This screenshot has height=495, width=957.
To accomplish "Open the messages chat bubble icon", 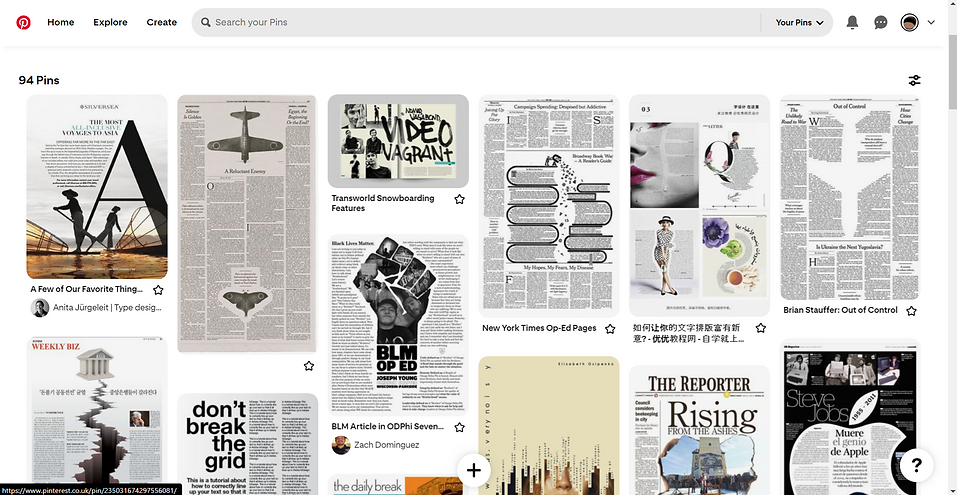I will click(x=880, y=23).
